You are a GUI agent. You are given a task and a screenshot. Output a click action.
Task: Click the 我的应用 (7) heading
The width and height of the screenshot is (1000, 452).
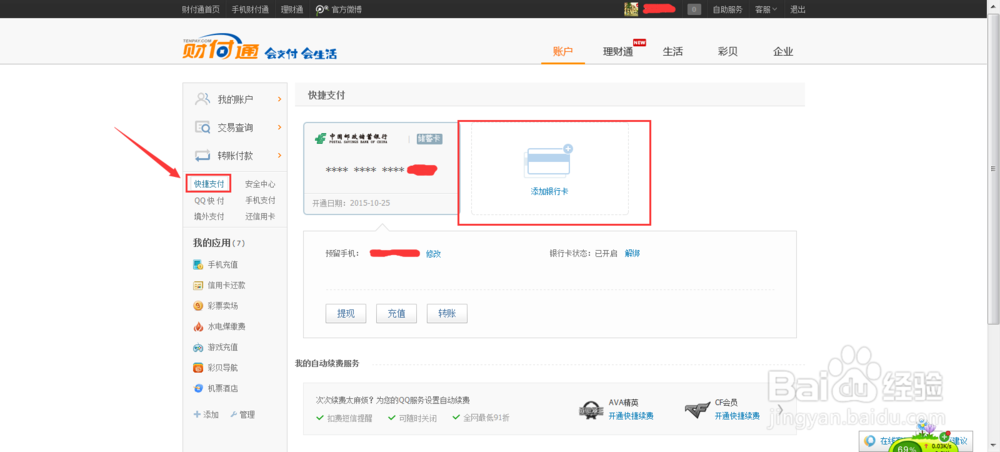[x=219, y=243]
